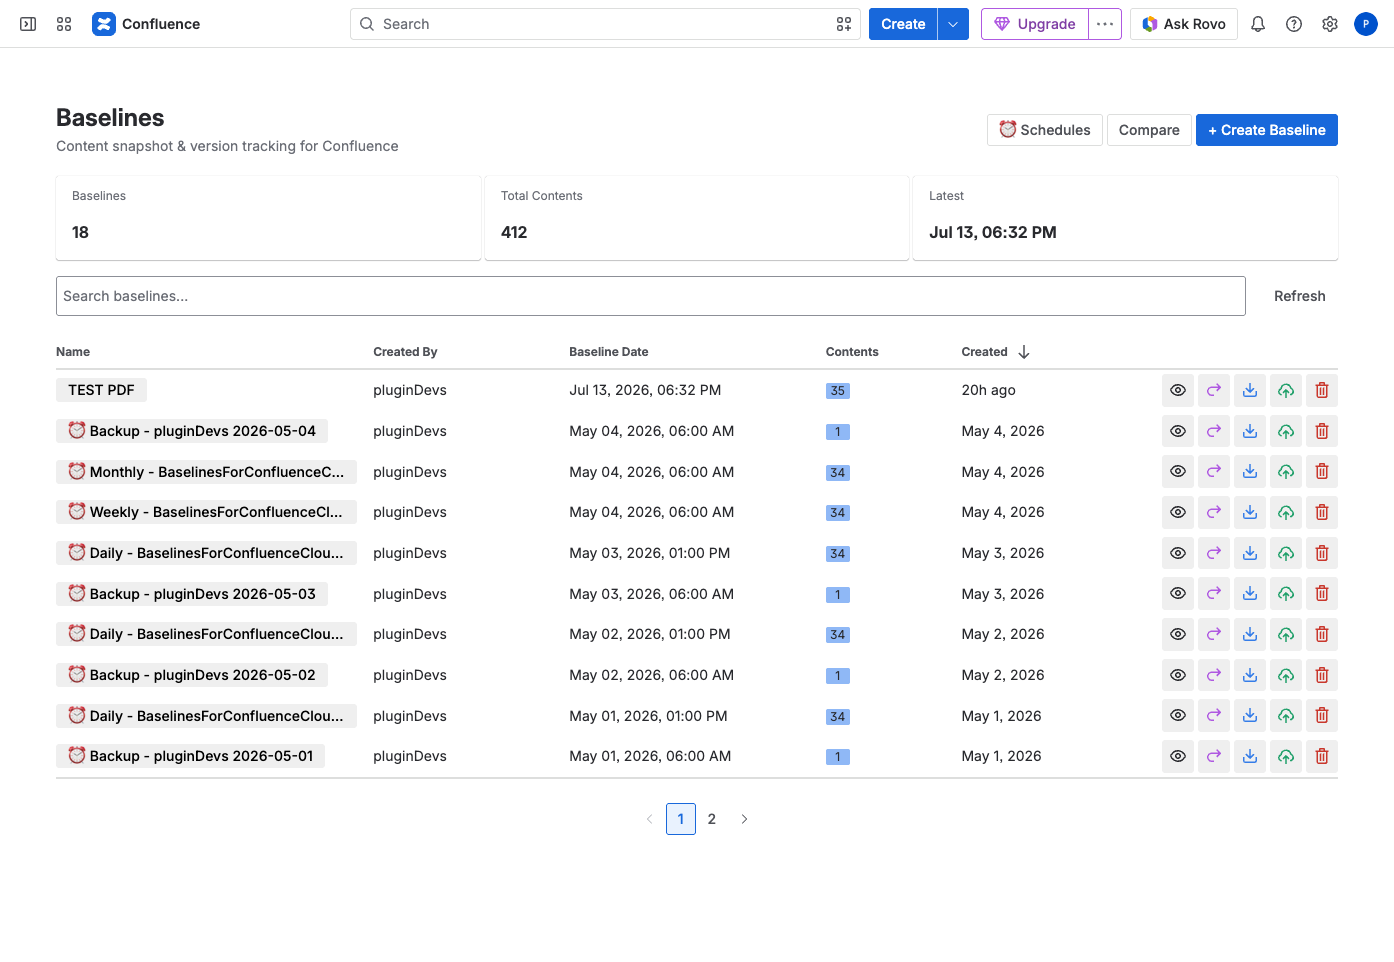Click 'Jul 13, 2026, 06:32 PM' date cell
This screenshot has width=1394, height=962.
[x=645, y=390]
